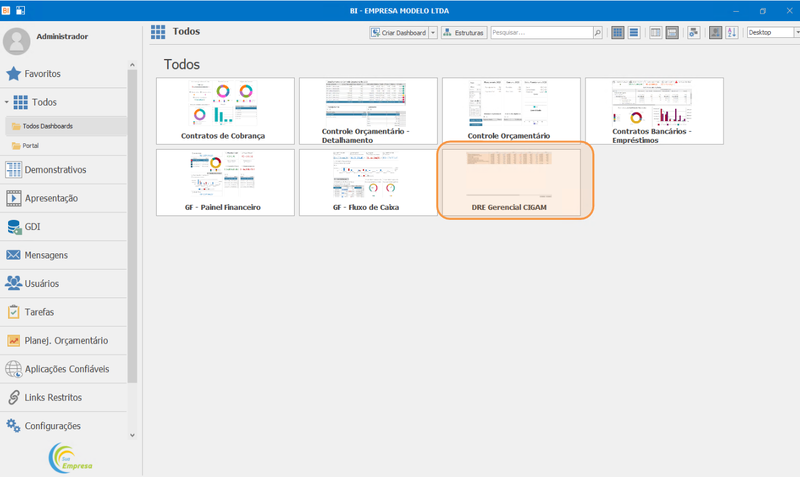
Task: Click into the Pesquisar search field
Action: pyautogui.click(x=541, y=33)
